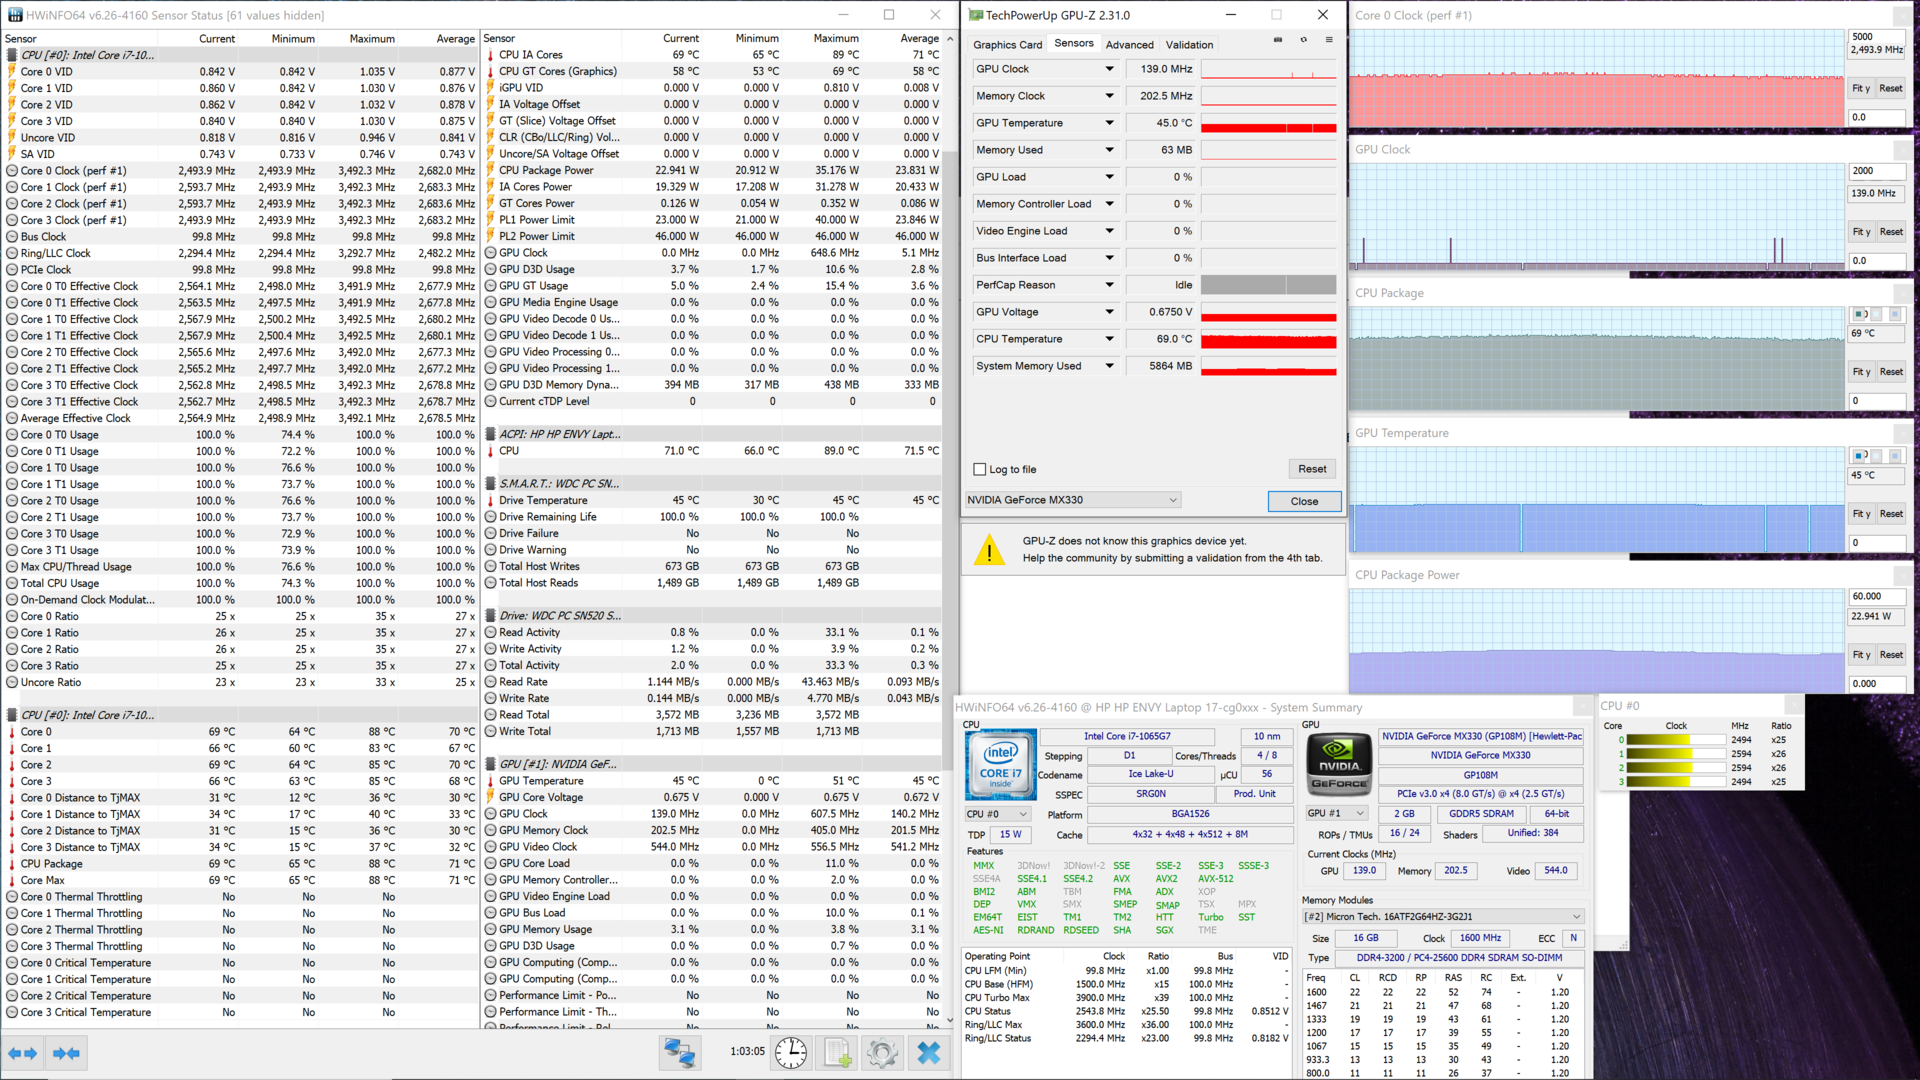The height and width of the screenshot is (1080, 1920).
Task: Click Reset in GPU Clock graph
Action: [1890, 232]
